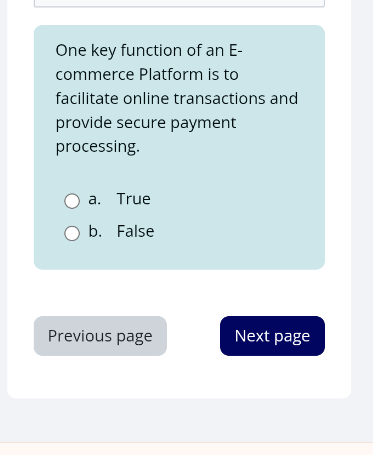Click the gray page background below the card
The width and height of the screenshot is (373, 455).
[x=186, y=420]
